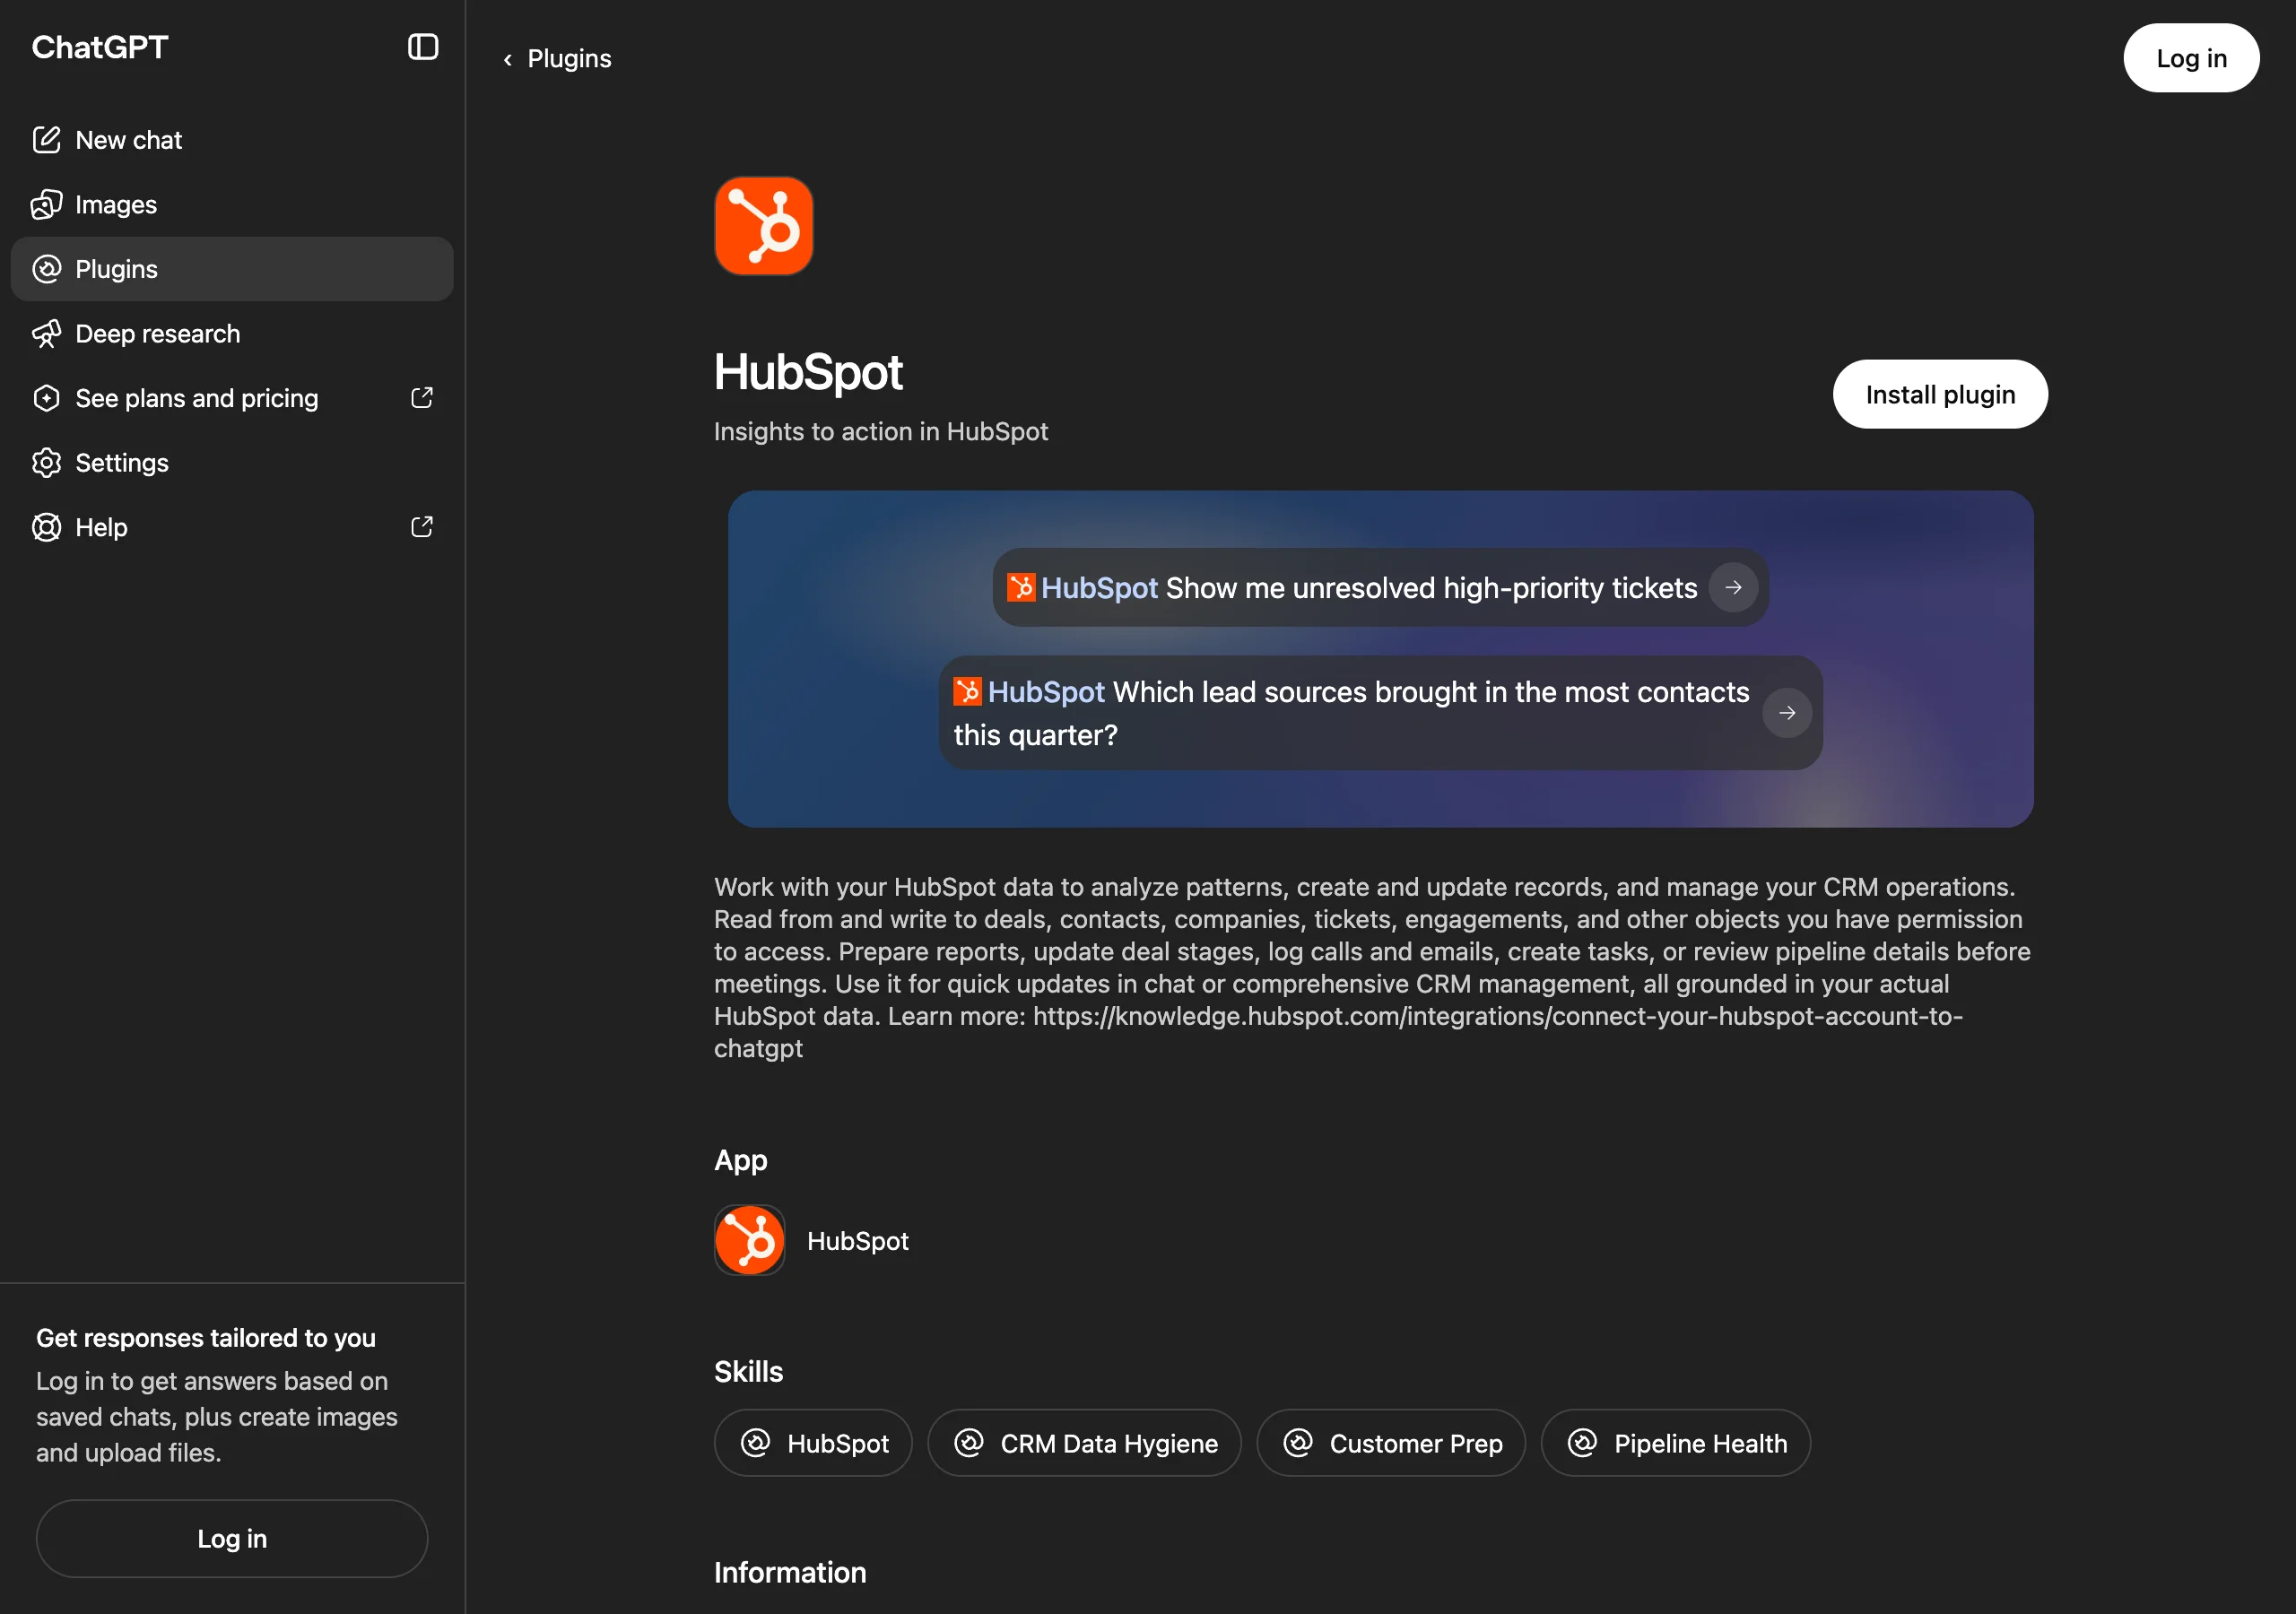Collapse the sidebar with the panel icon
This screenshot has height=1614, width=2296.
coord(423,47)
